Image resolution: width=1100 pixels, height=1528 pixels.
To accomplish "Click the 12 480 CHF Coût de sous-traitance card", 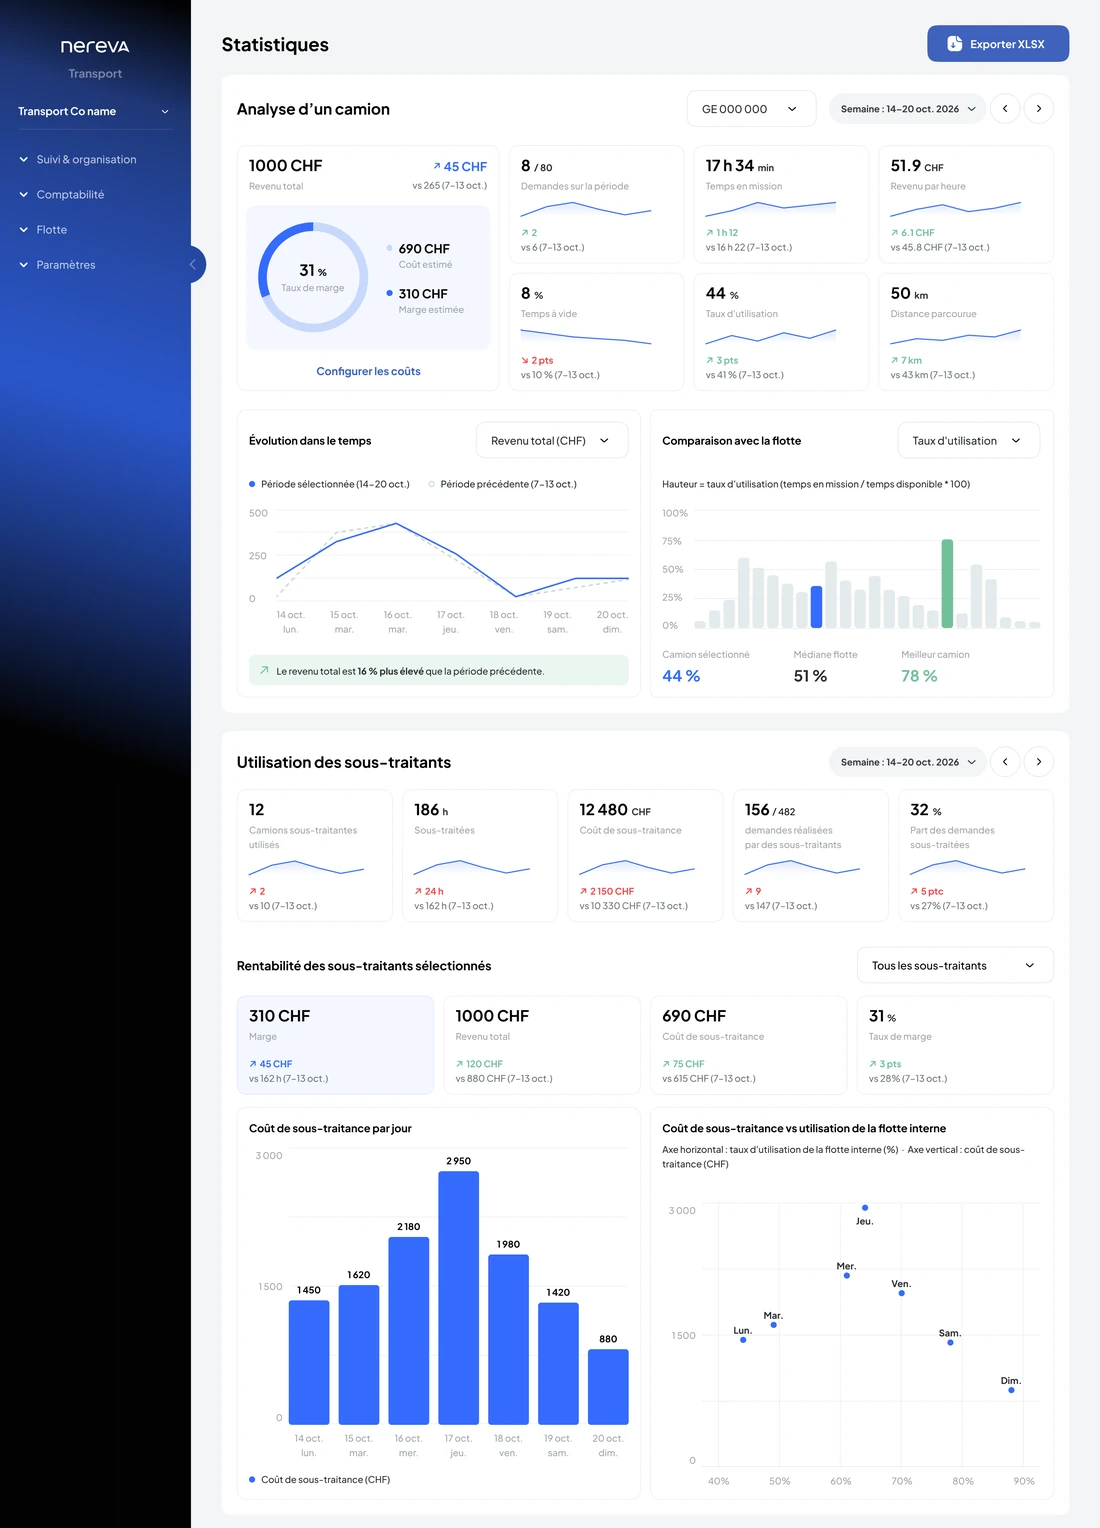I will click(645, 855).
